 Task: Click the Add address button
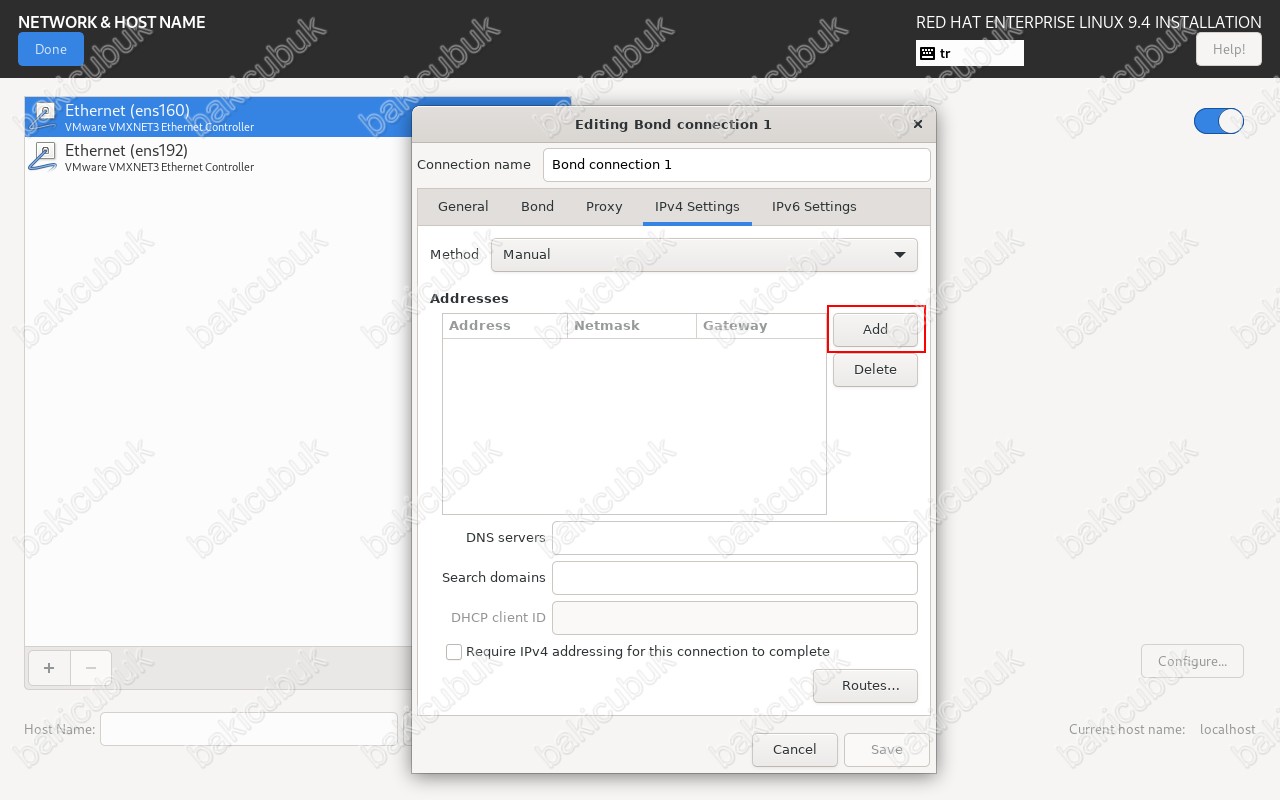pyautogui.click(x=875, y=329)
